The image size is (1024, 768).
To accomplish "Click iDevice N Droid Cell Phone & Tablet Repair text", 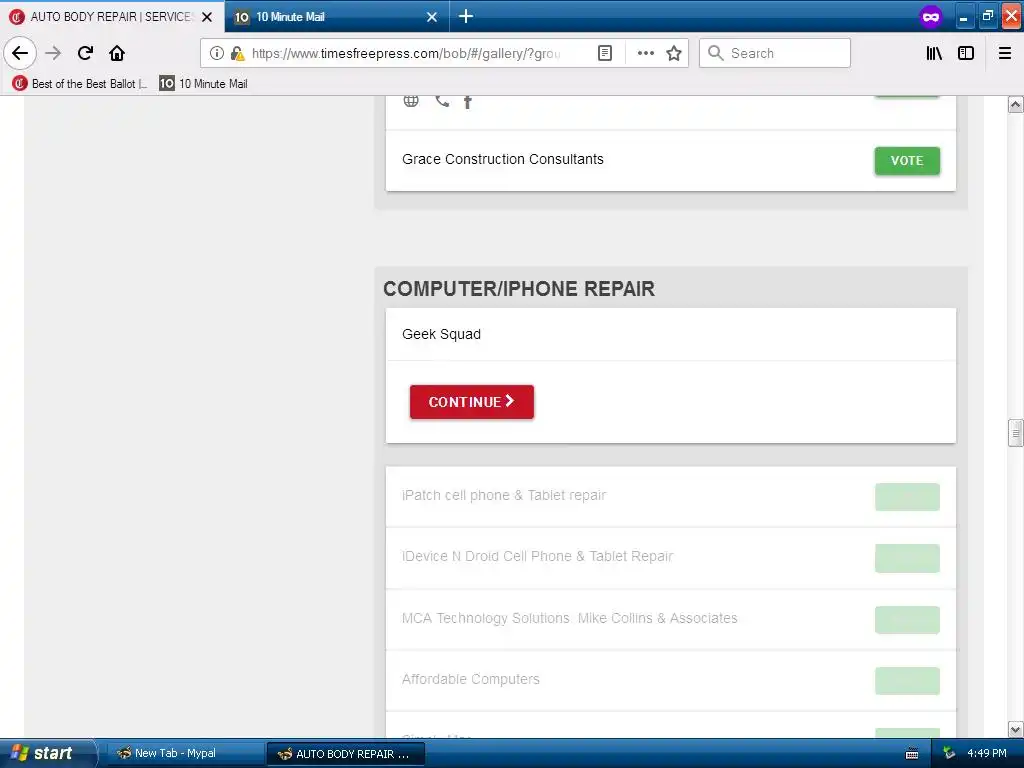I will tap(537, 556).
